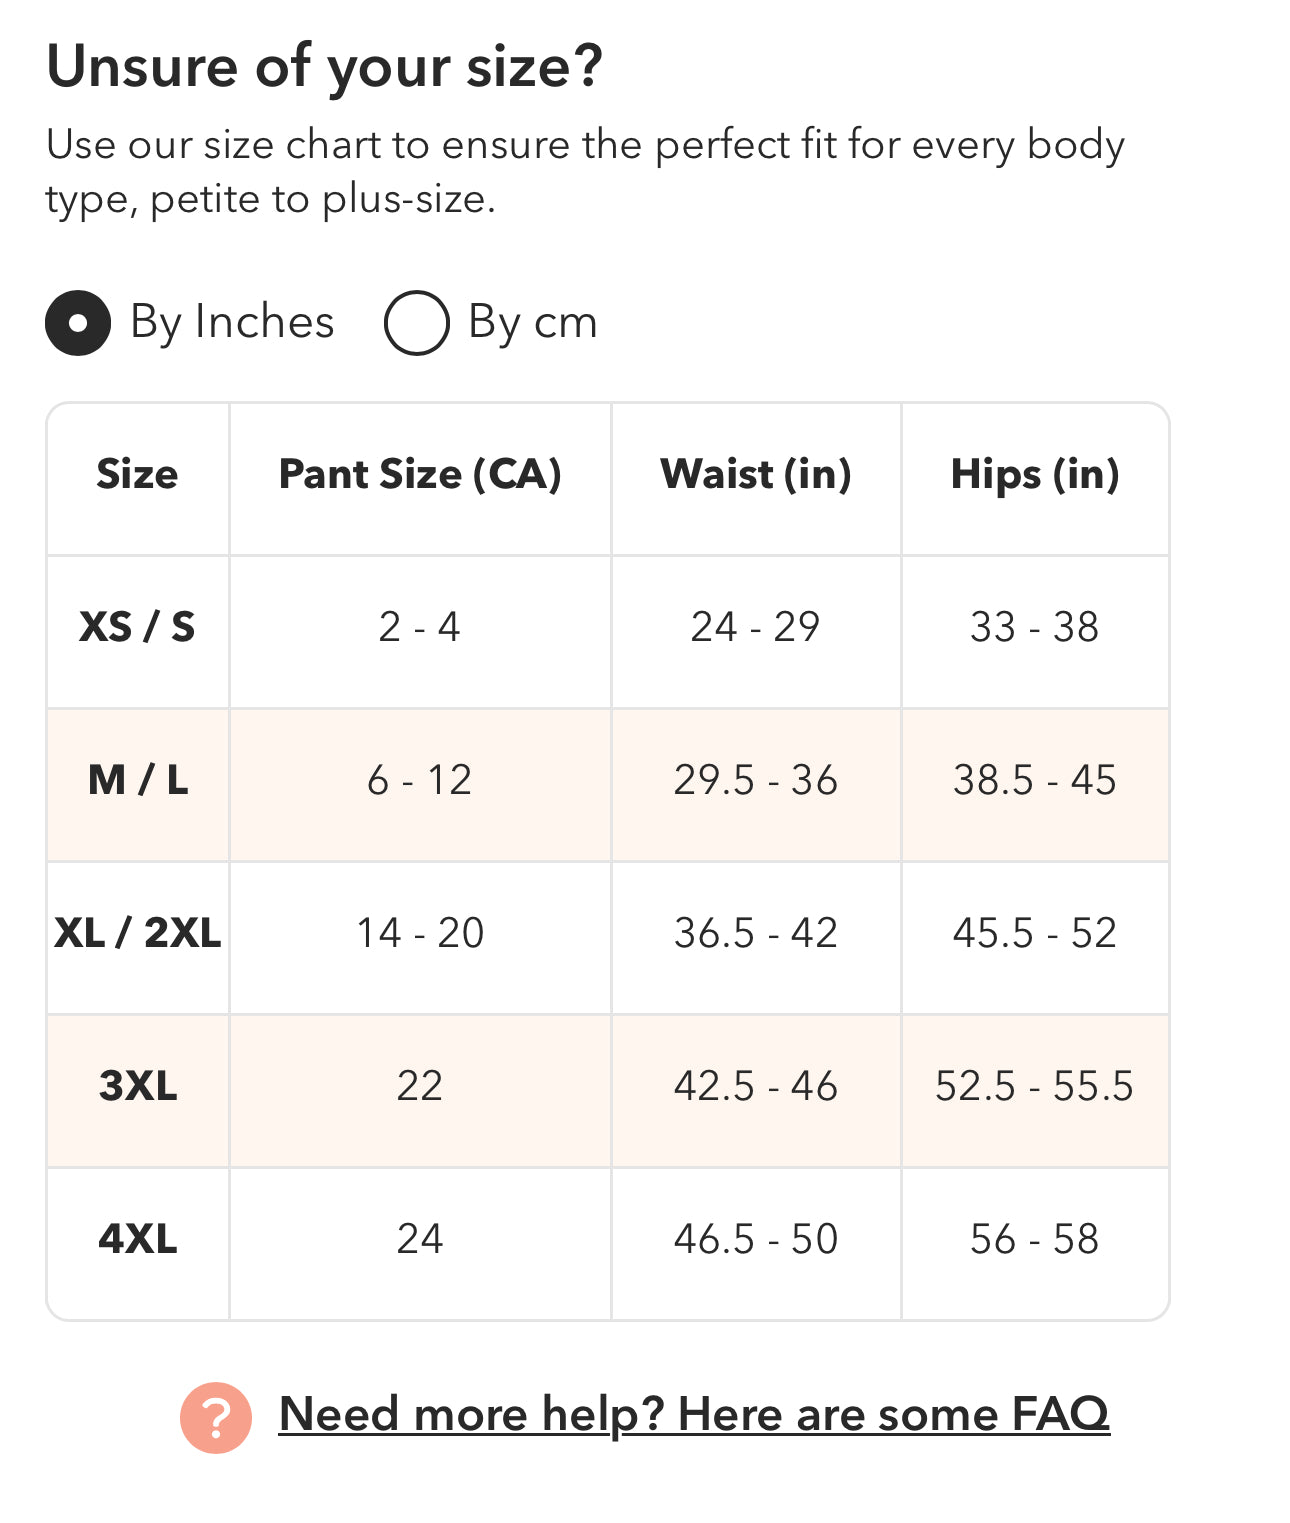Screen dimensions: 1290x1523
Task: Click the "Pant Size (CA)" column header
Action: click(420, 474)
